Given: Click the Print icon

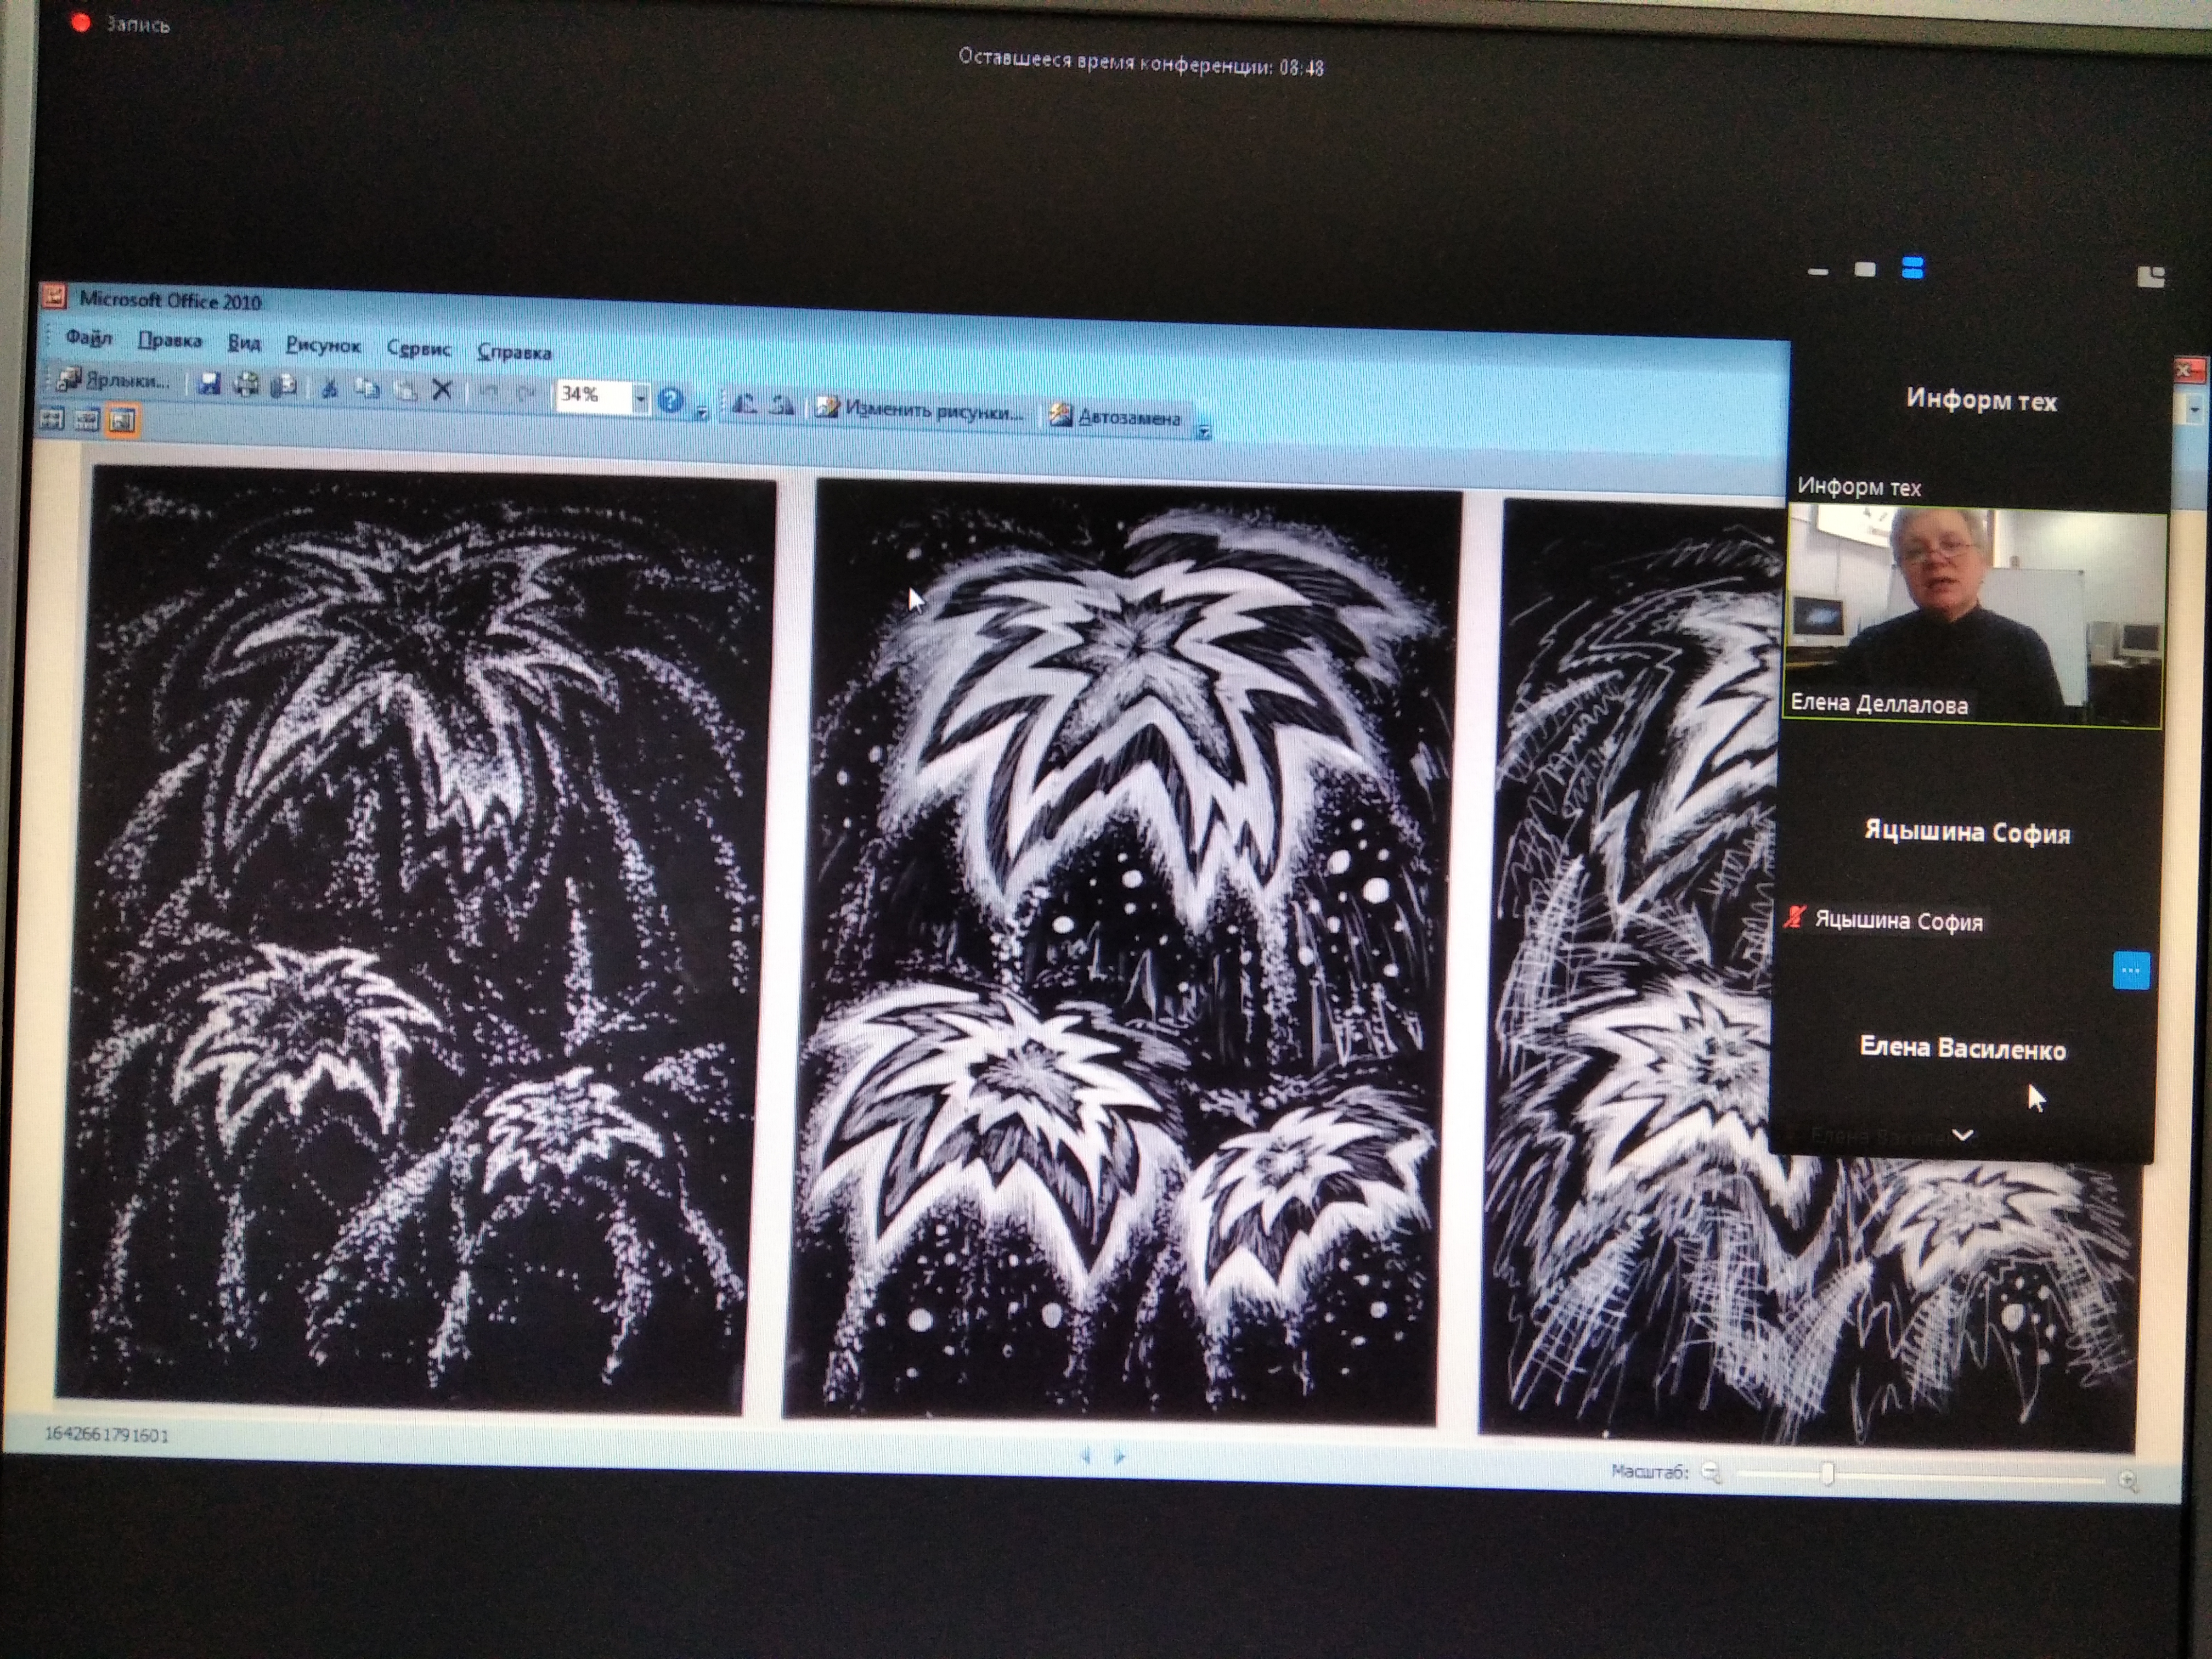Looking at the screenshot, I should click(246, 385).
